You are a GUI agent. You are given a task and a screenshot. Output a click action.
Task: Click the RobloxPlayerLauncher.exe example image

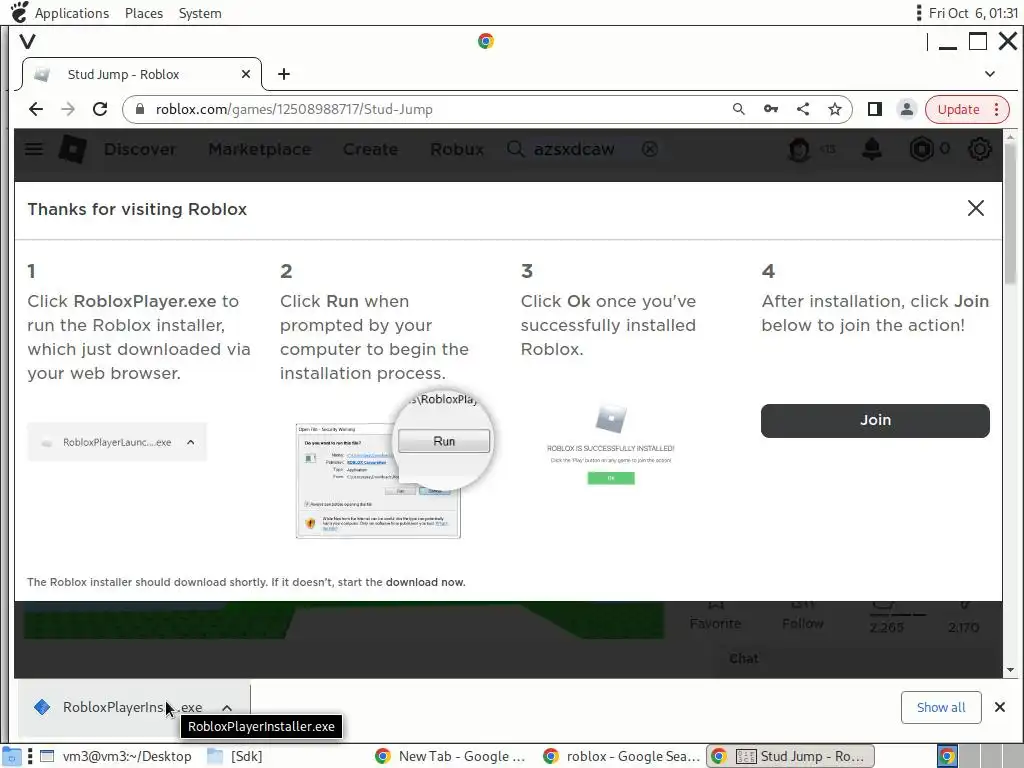[117, 442]
